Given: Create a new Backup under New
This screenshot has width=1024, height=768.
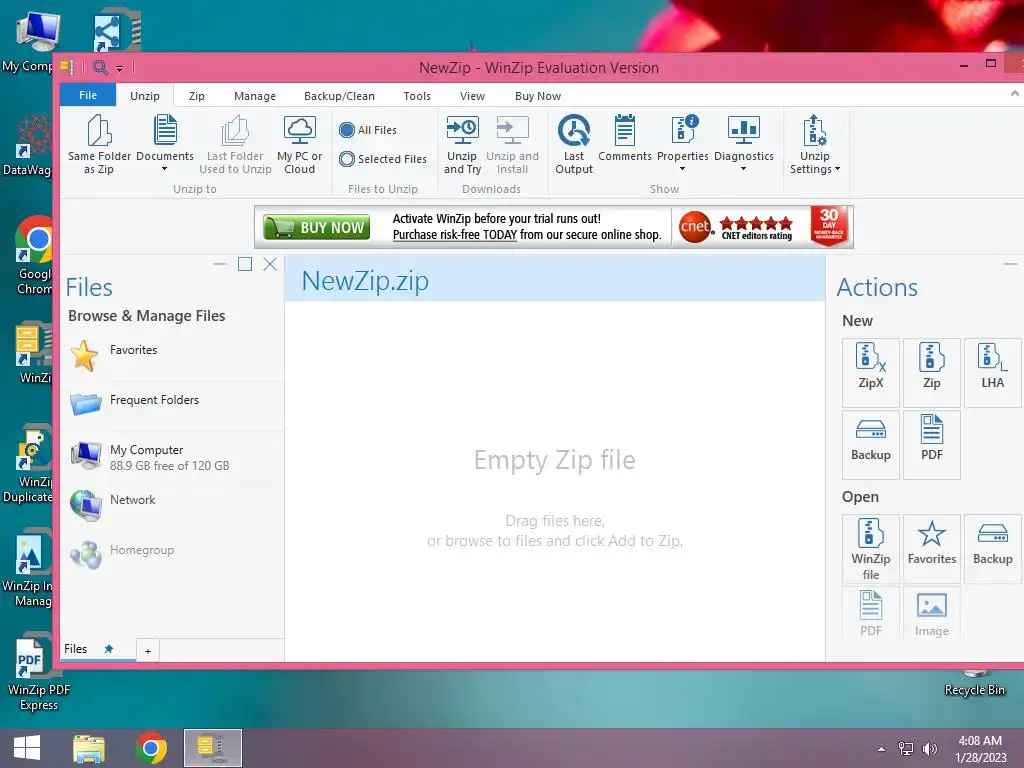Looking at the screenshot, I should (x=871, y=444).
